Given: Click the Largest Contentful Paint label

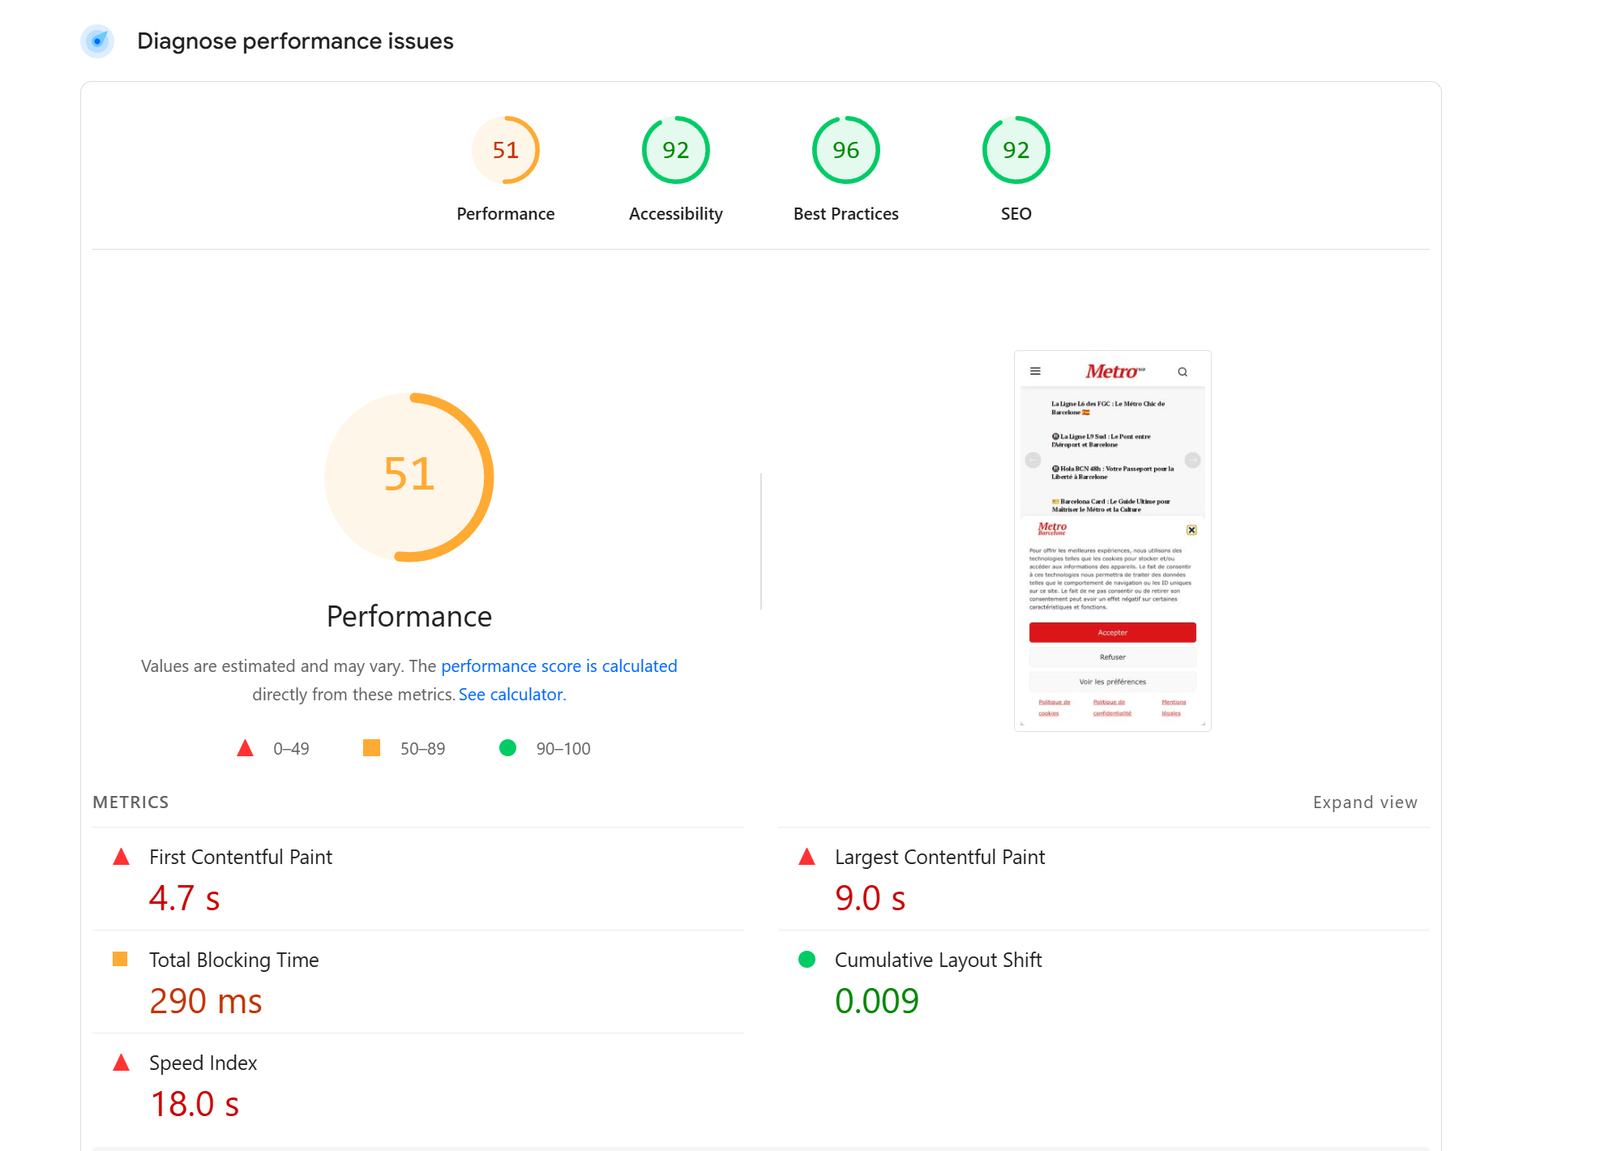Looking at the screenshot, I should coord(940,857).
